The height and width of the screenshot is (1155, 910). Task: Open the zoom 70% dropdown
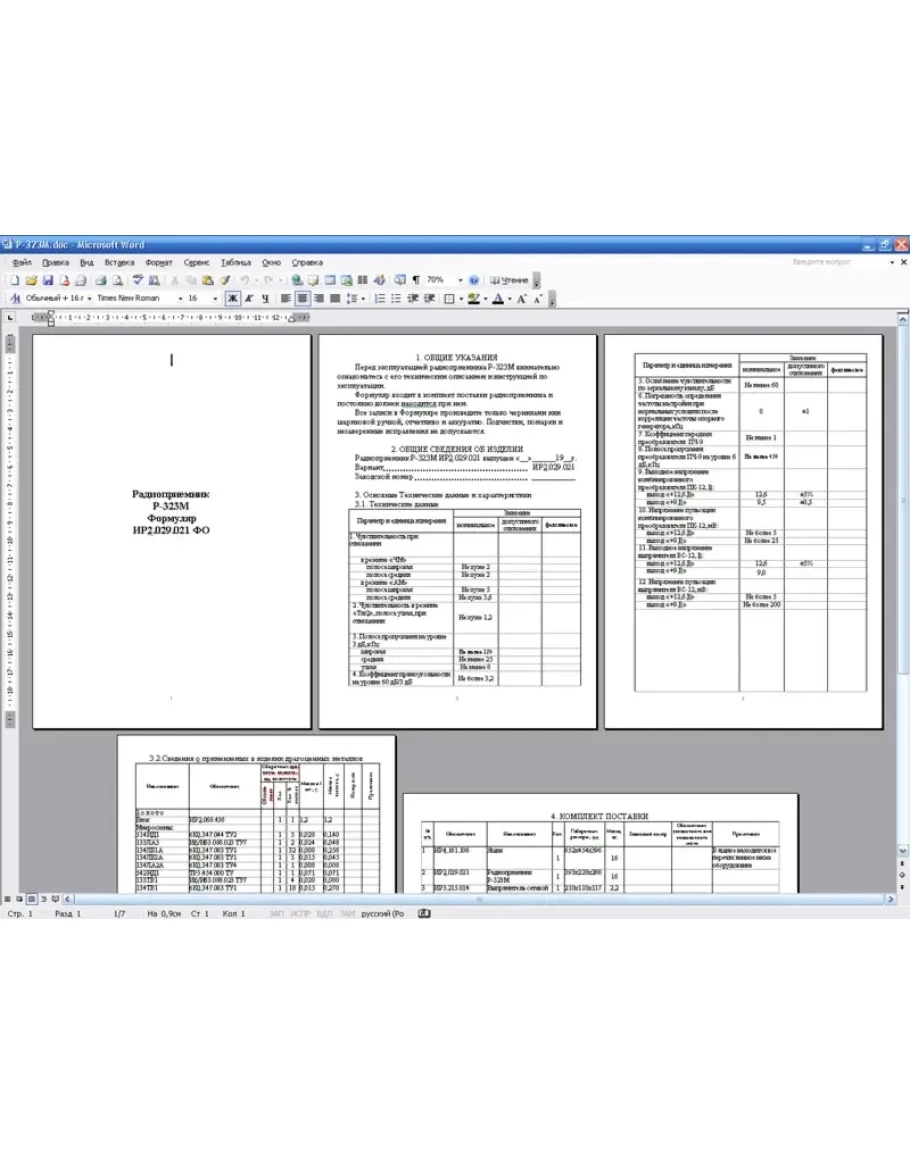(460, 281)
